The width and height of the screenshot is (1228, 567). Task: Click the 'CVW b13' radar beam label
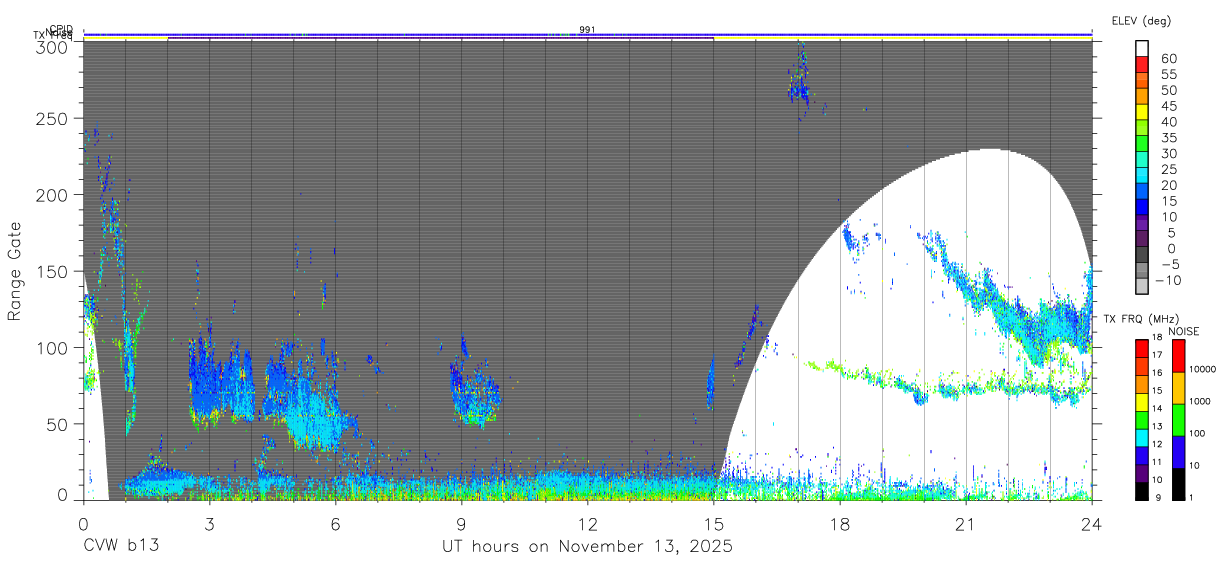pyautogui.click(x=120, y=546)
